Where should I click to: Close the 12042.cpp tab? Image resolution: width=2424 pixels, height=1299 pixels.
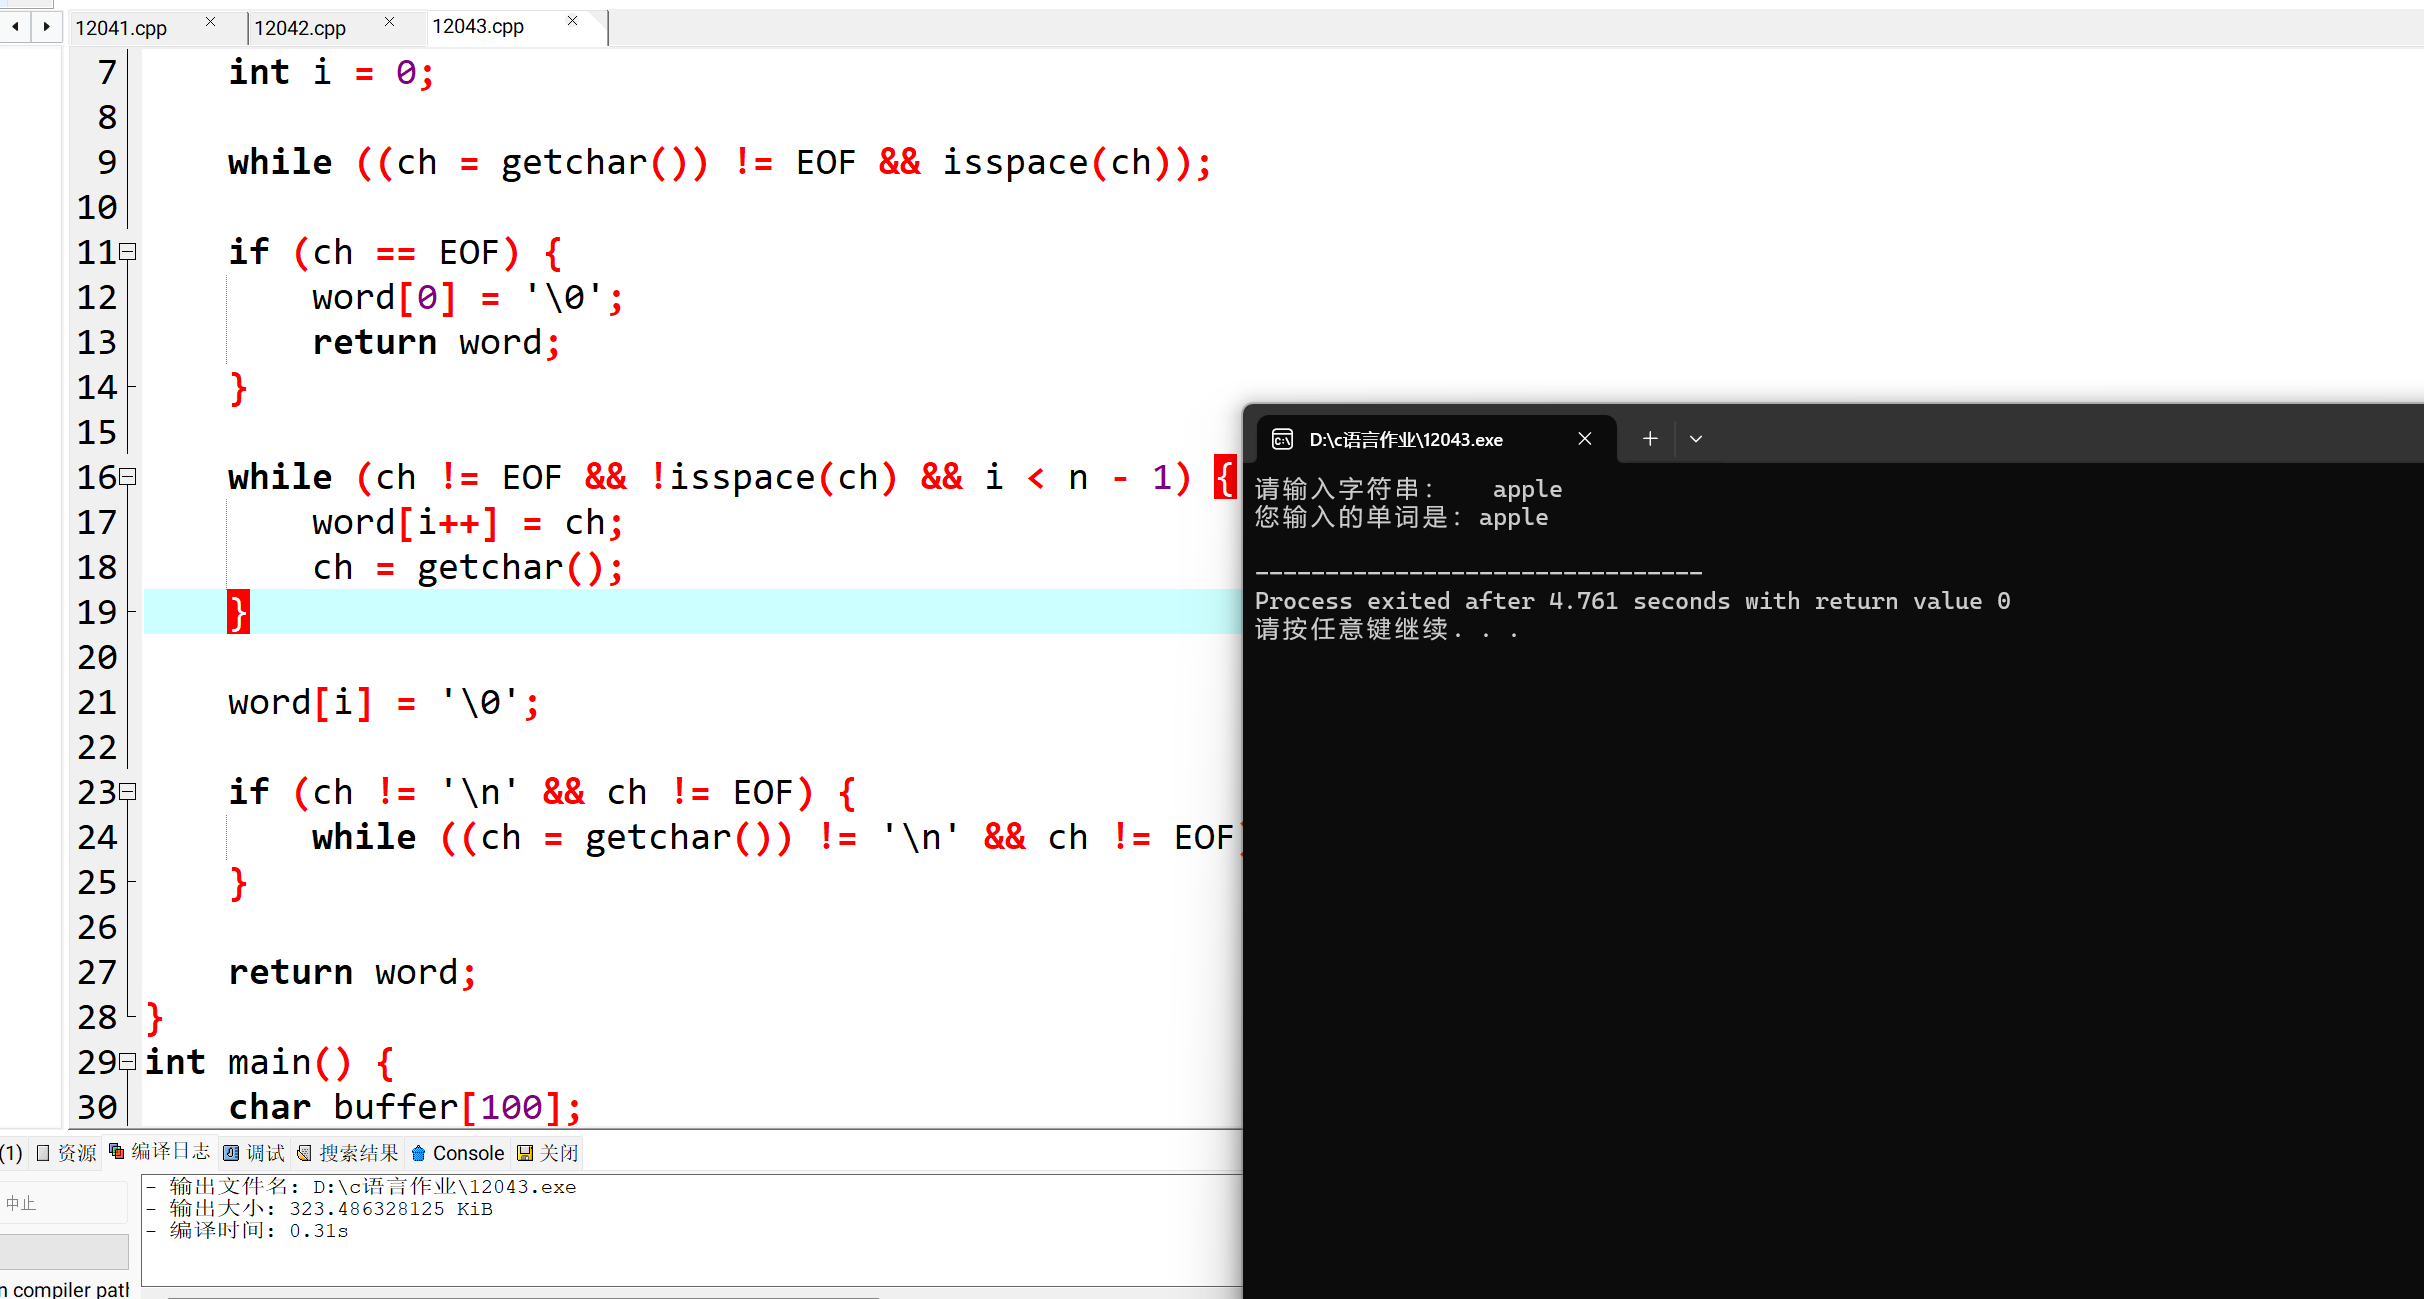(389, 22)
